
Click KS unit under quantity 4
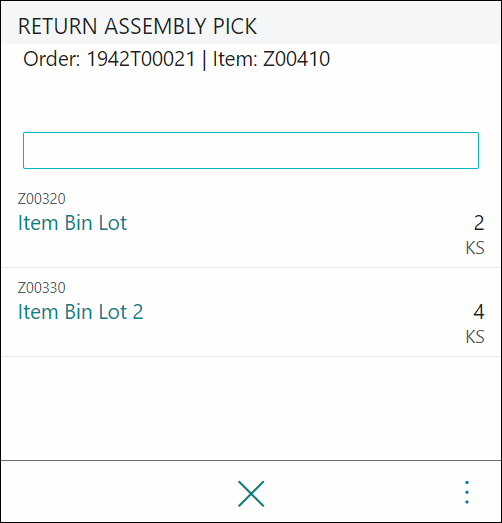(x=475, y=337)
